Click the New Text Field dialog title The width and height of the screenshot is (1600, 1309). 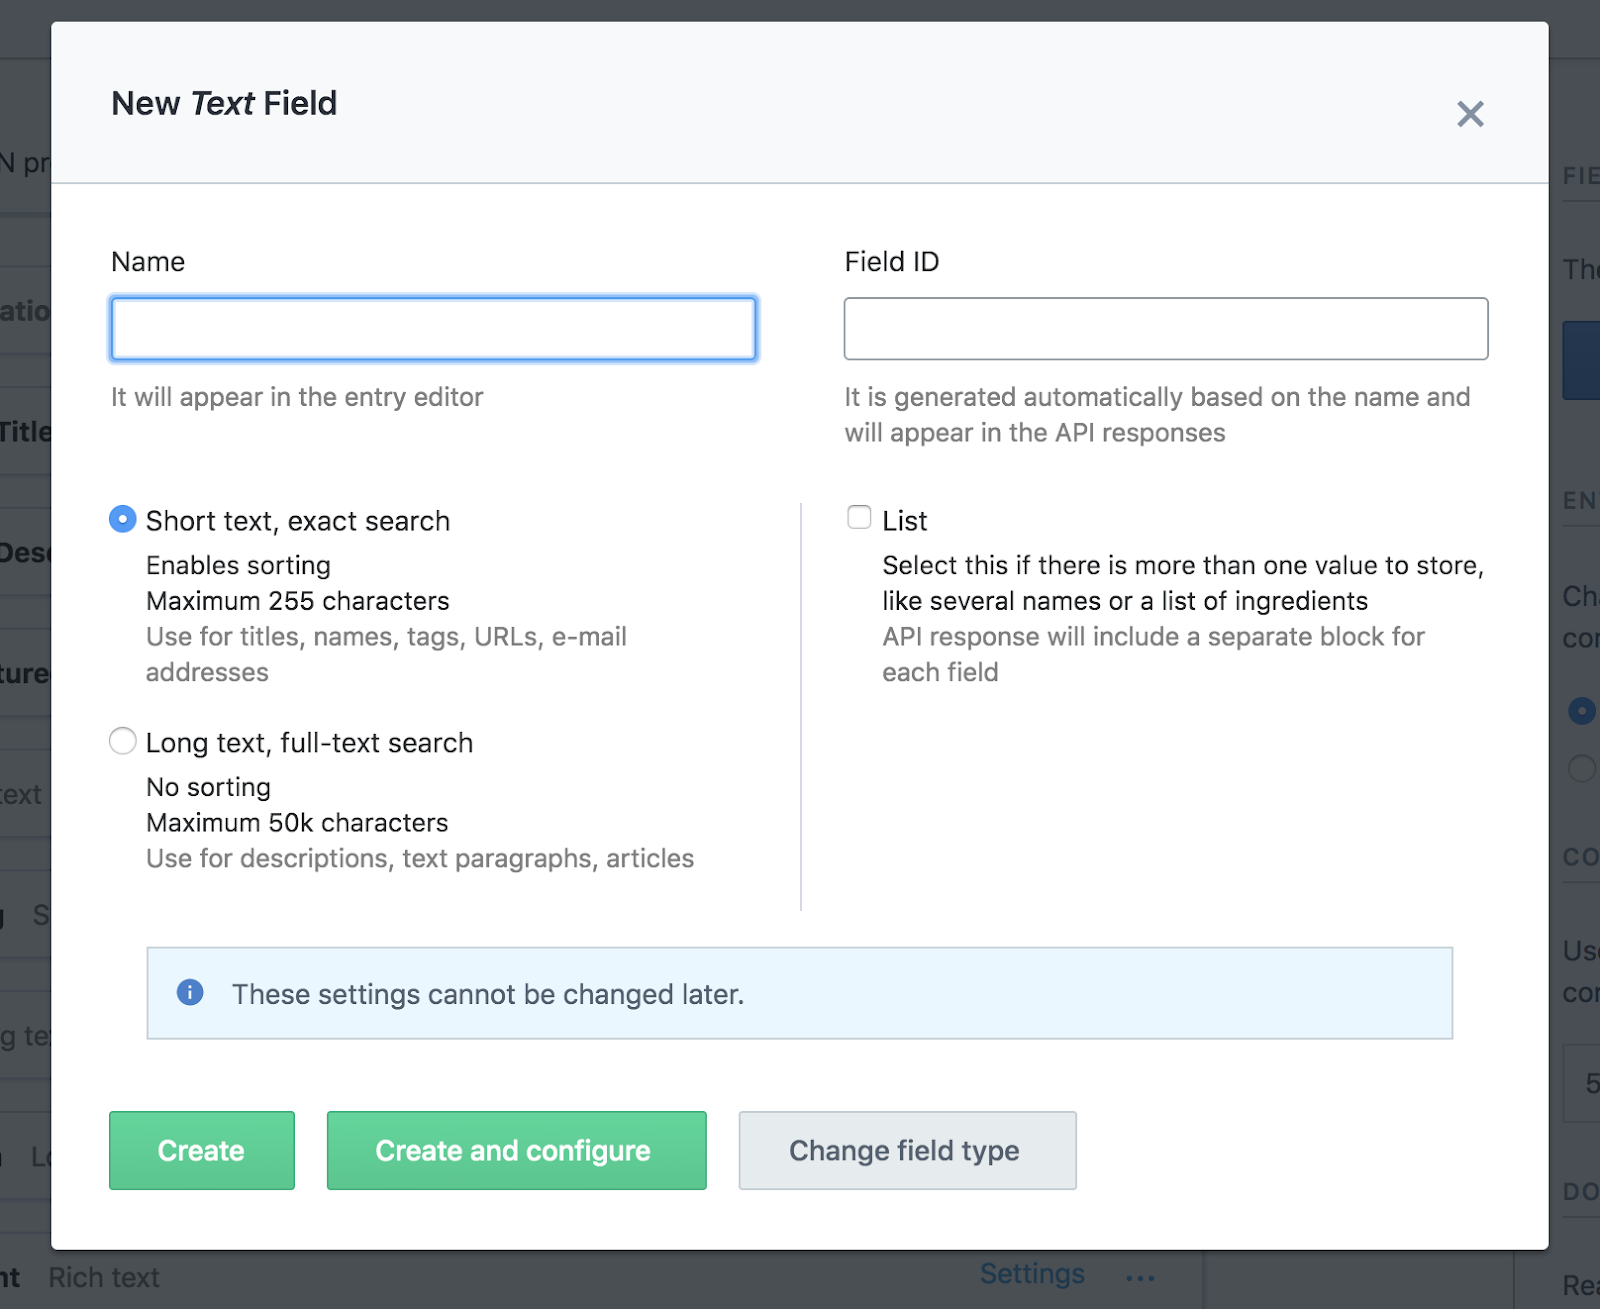224,103
